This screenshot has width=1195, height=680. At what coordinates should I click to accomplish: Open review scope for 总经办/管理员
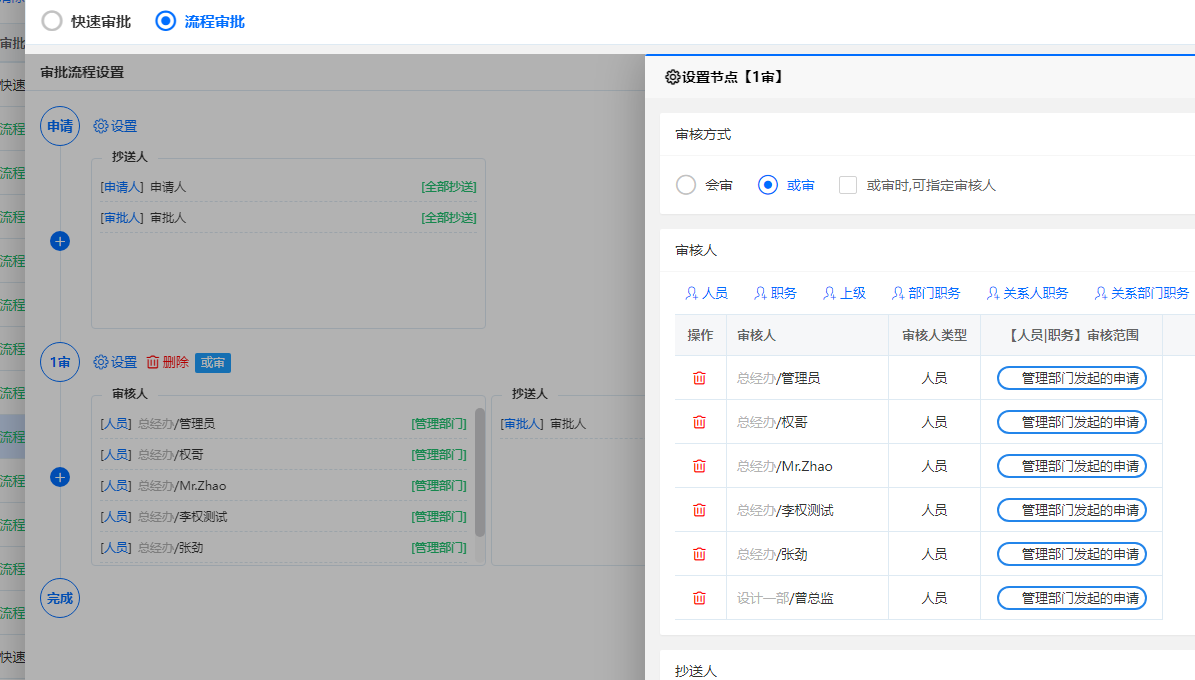1072,378
